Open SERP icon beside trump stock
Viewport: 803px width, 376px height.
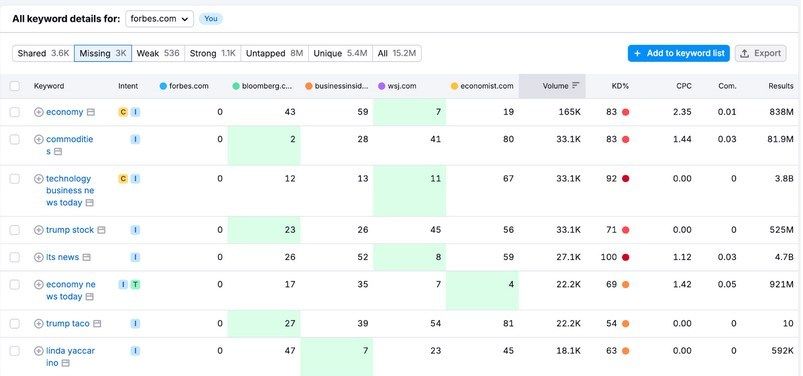pos(101,230)
